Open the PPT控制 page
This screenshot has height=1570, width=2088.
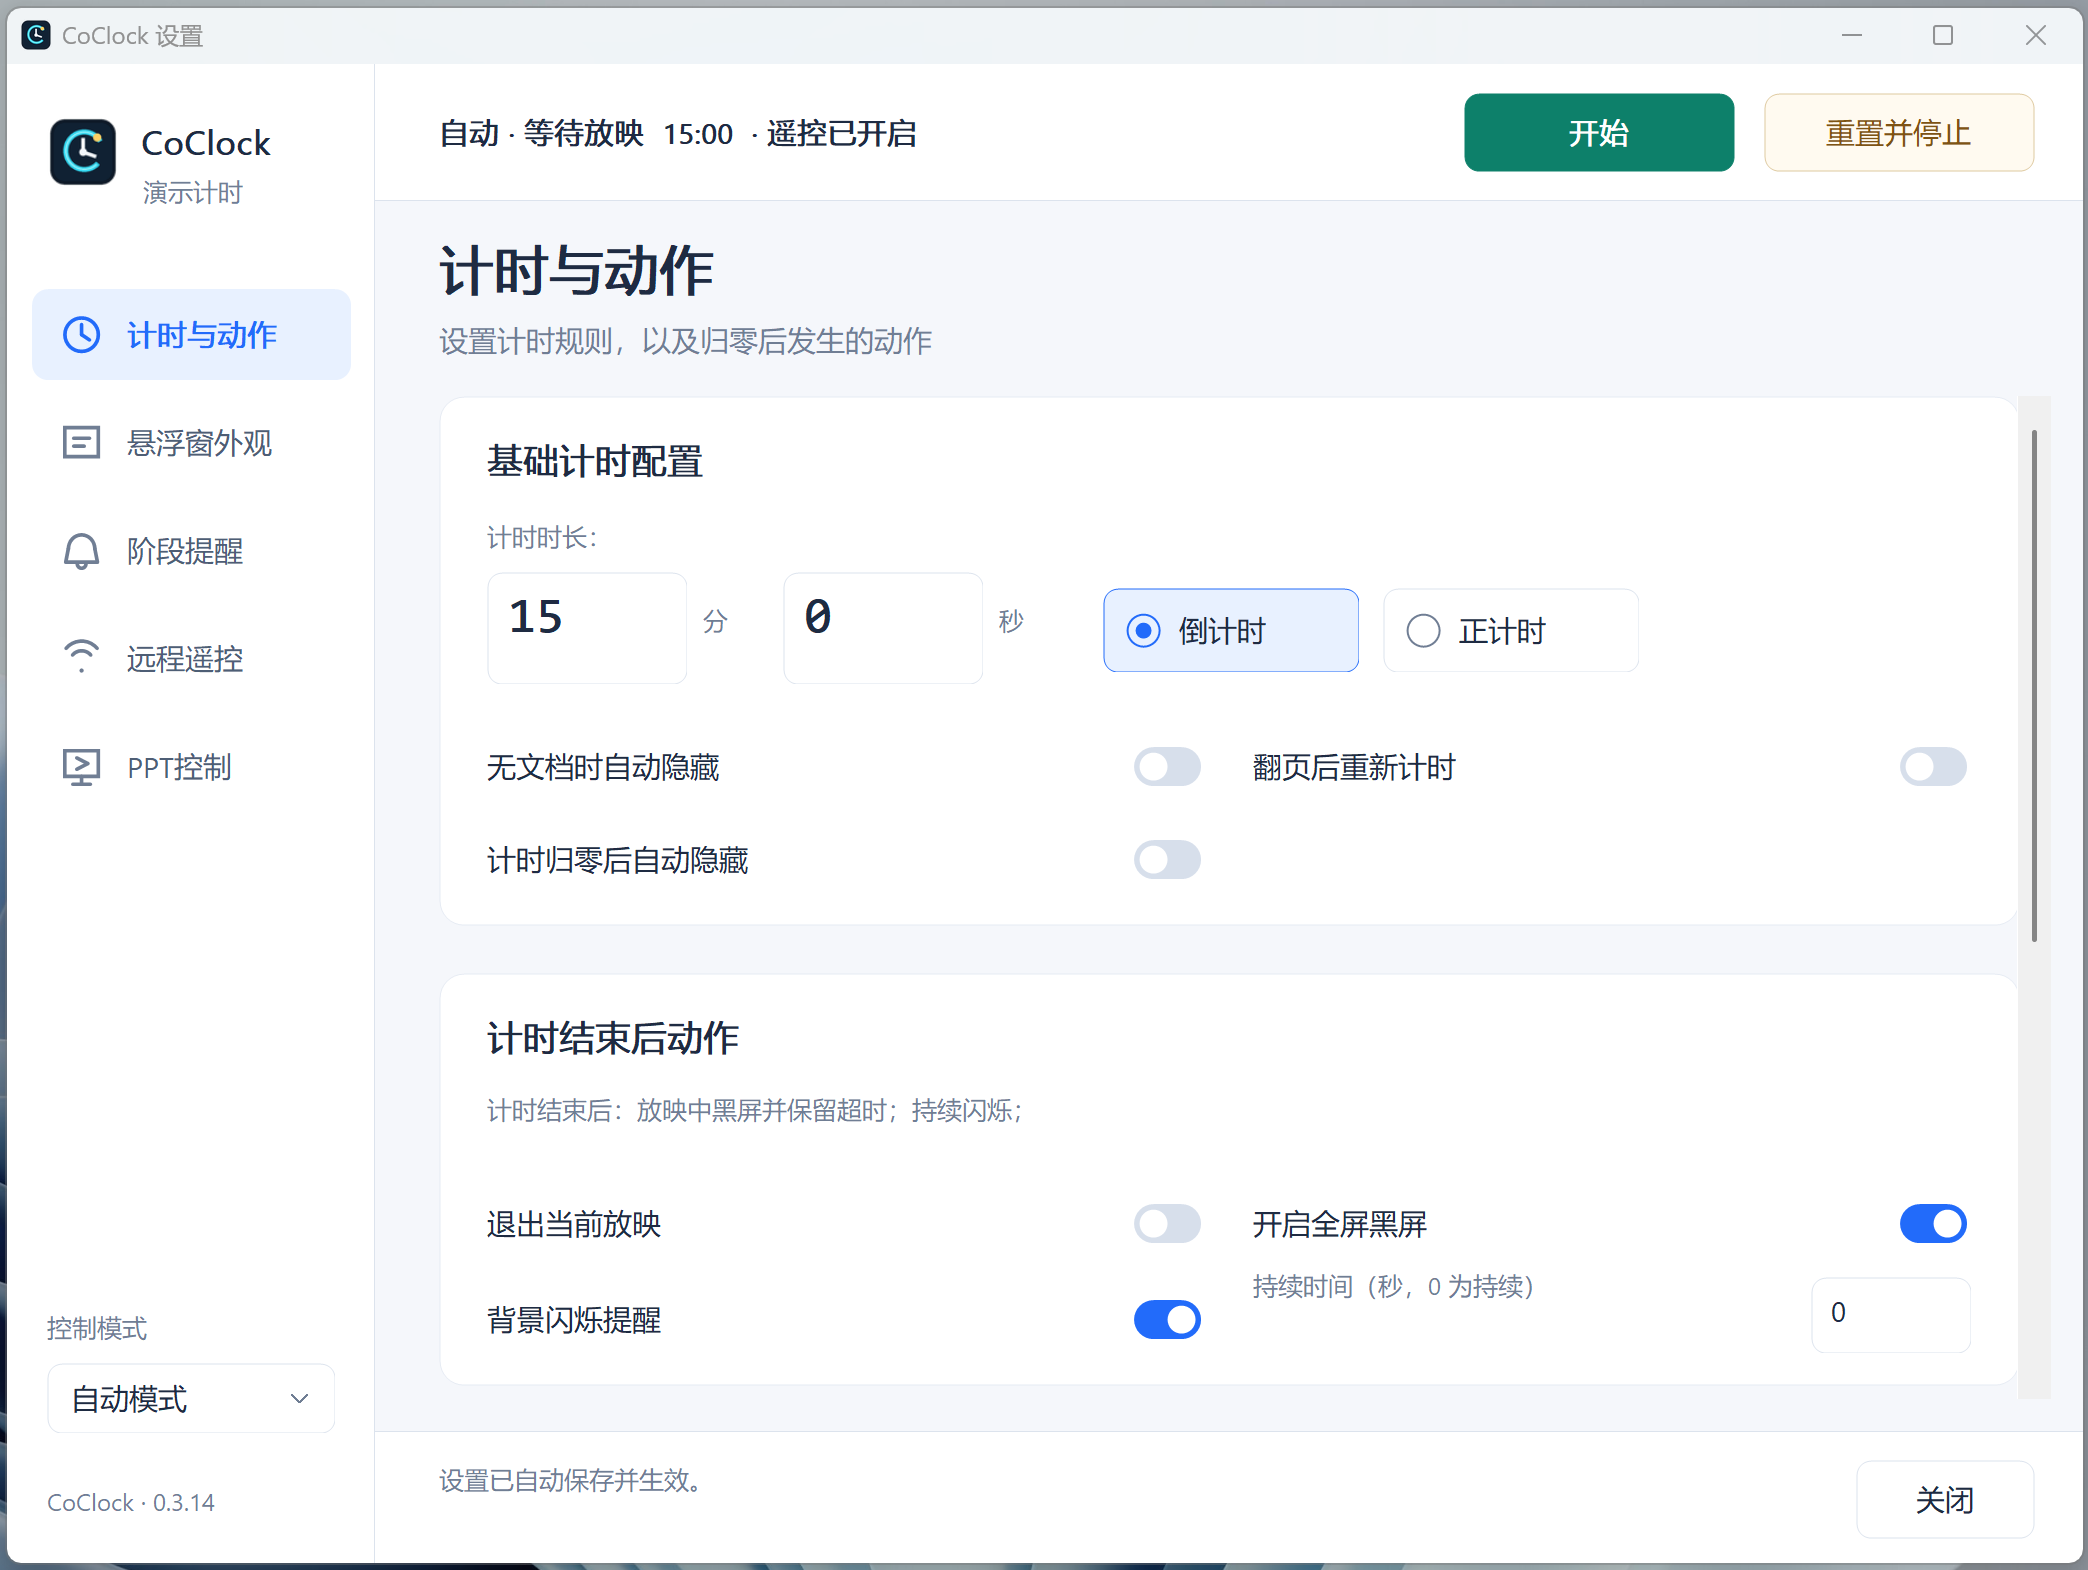click(192, 767)
